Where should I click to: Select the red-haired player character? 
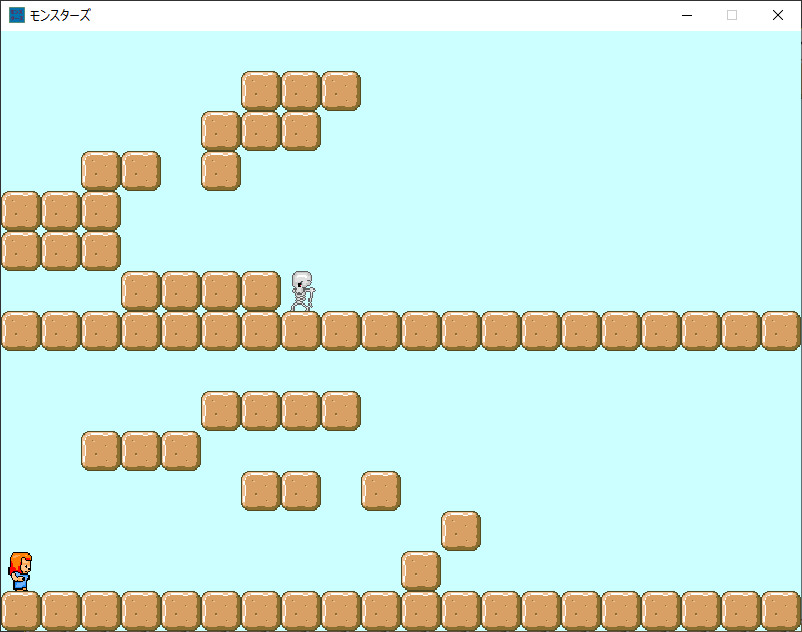20,572
